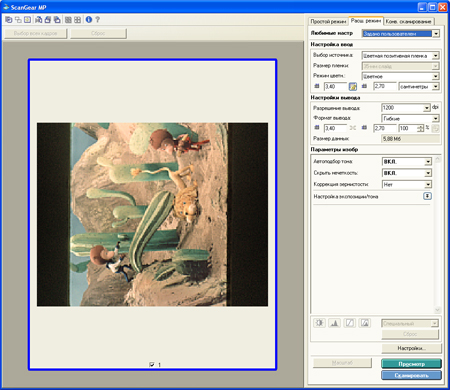Click the Параметры изобр heading
The image size is (450, 390).
pos(334,149)
